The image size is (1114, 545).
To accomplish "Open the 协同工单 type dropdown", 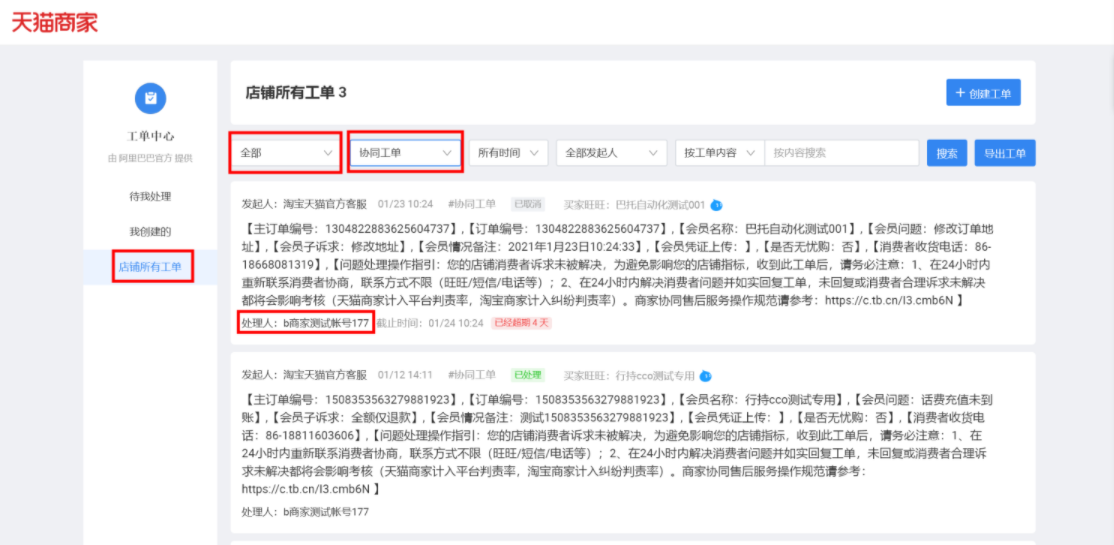I will (x=405, y=153).
